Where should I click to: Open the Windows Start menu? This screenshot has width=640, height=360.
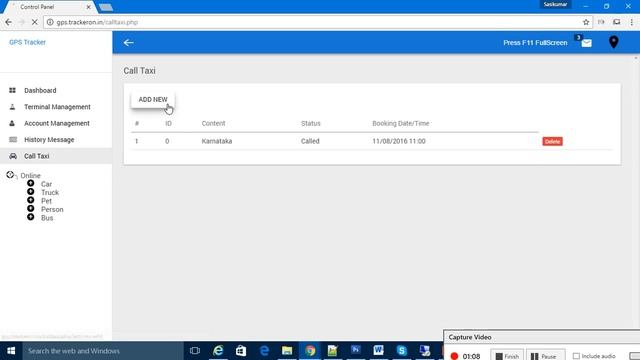11,351
